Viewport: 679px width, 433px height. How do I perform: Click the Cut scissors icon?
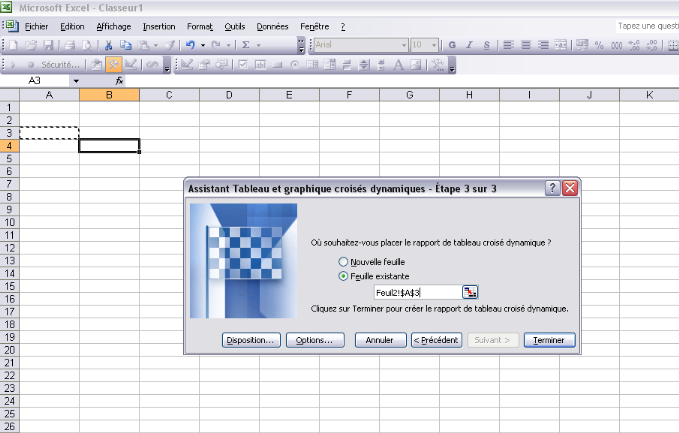point(108,45)
